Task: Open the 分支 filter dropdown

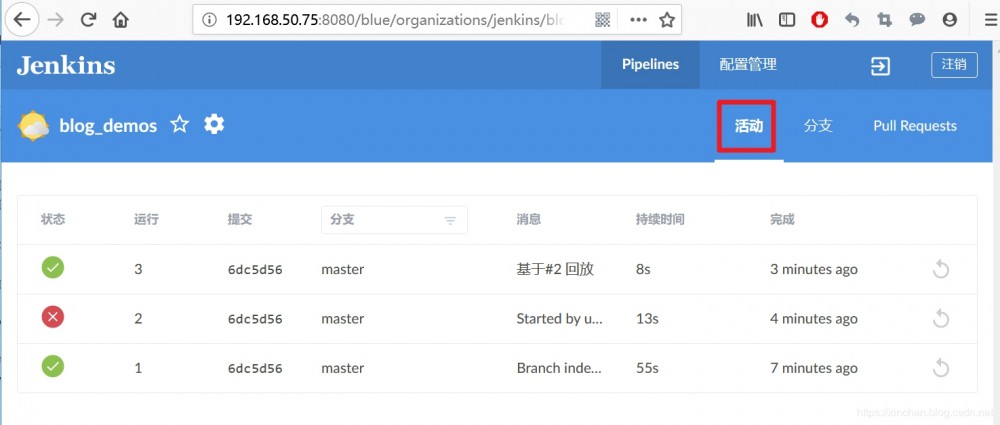Action: pos(394,220)
